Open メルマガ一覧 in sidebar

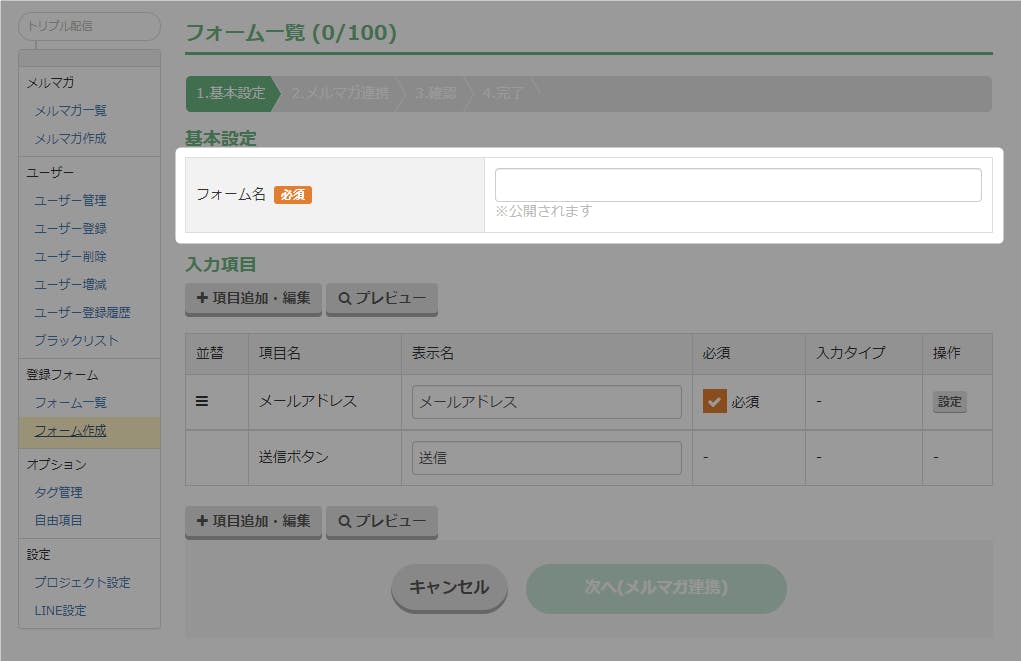click(70, 111)
